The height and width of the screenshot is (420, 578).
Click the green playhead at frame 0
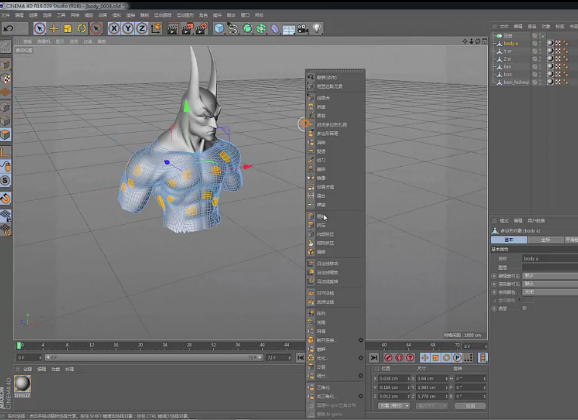(19, 346)
